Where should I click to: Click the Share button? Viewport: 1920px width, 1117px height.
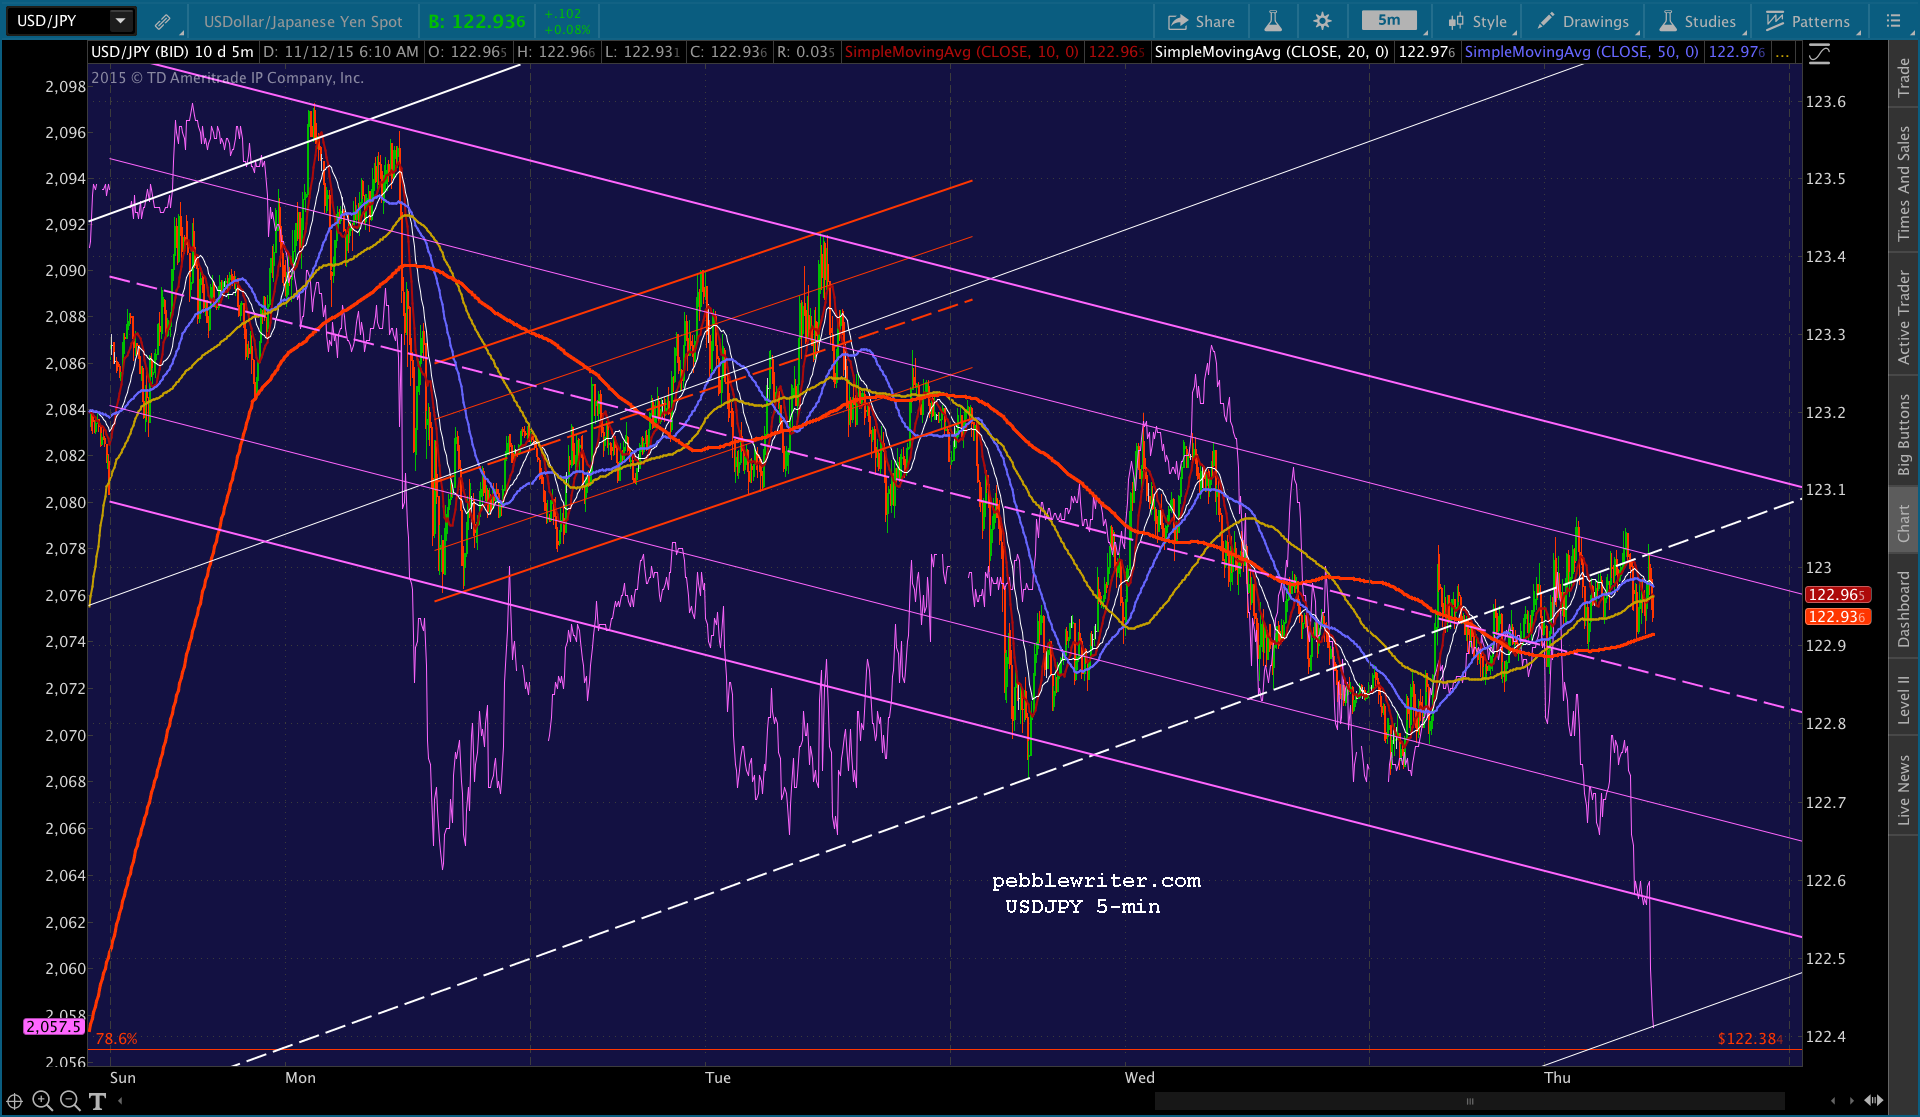(x=1201, y=21)
